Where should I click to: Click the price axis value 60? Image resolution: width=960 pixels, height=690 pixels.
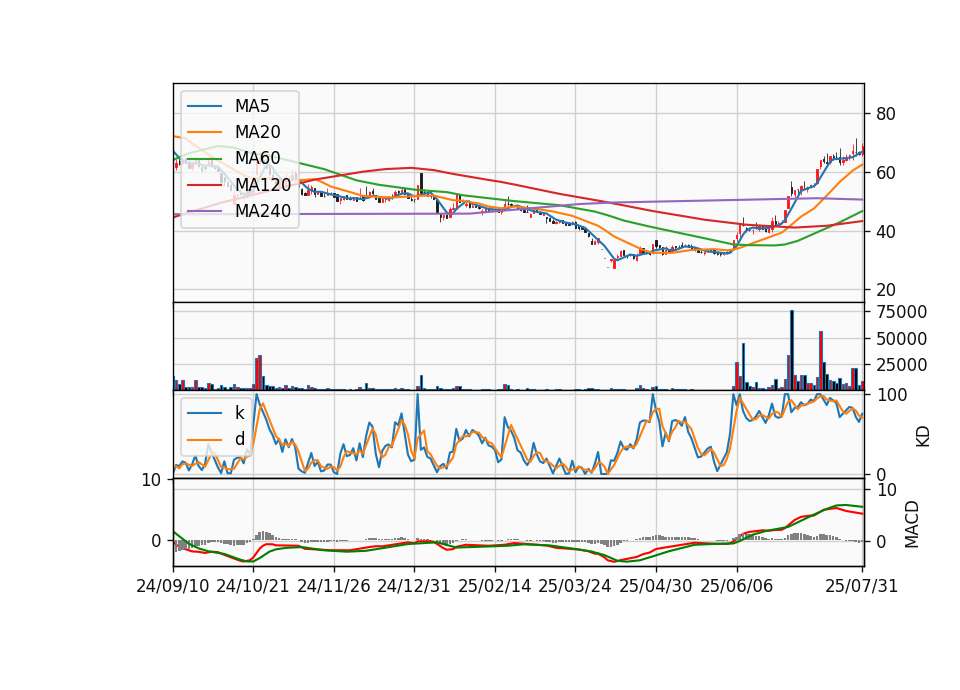point(885,173)
